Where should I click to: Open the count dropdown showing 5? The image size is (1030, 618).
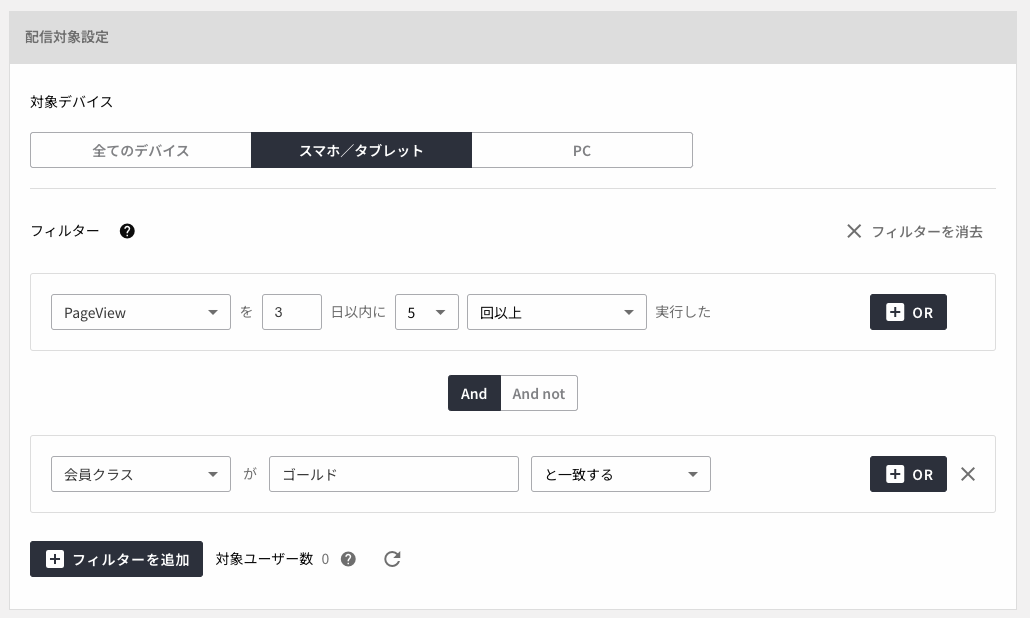tap(427, 312)
